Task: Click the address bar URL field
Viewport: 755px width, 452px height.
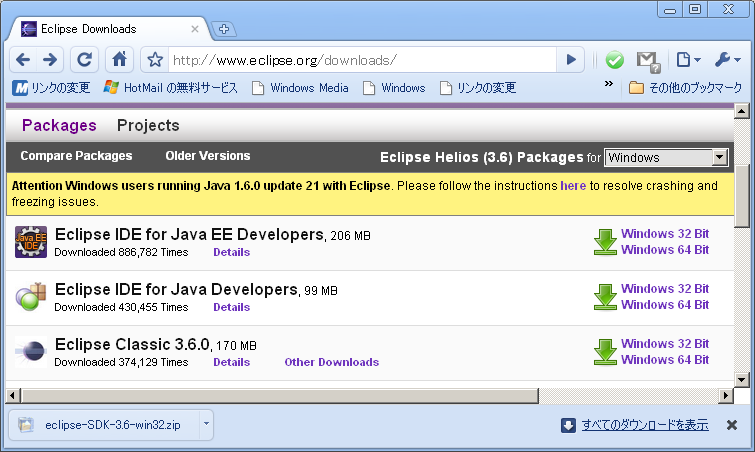Action: 363,60
